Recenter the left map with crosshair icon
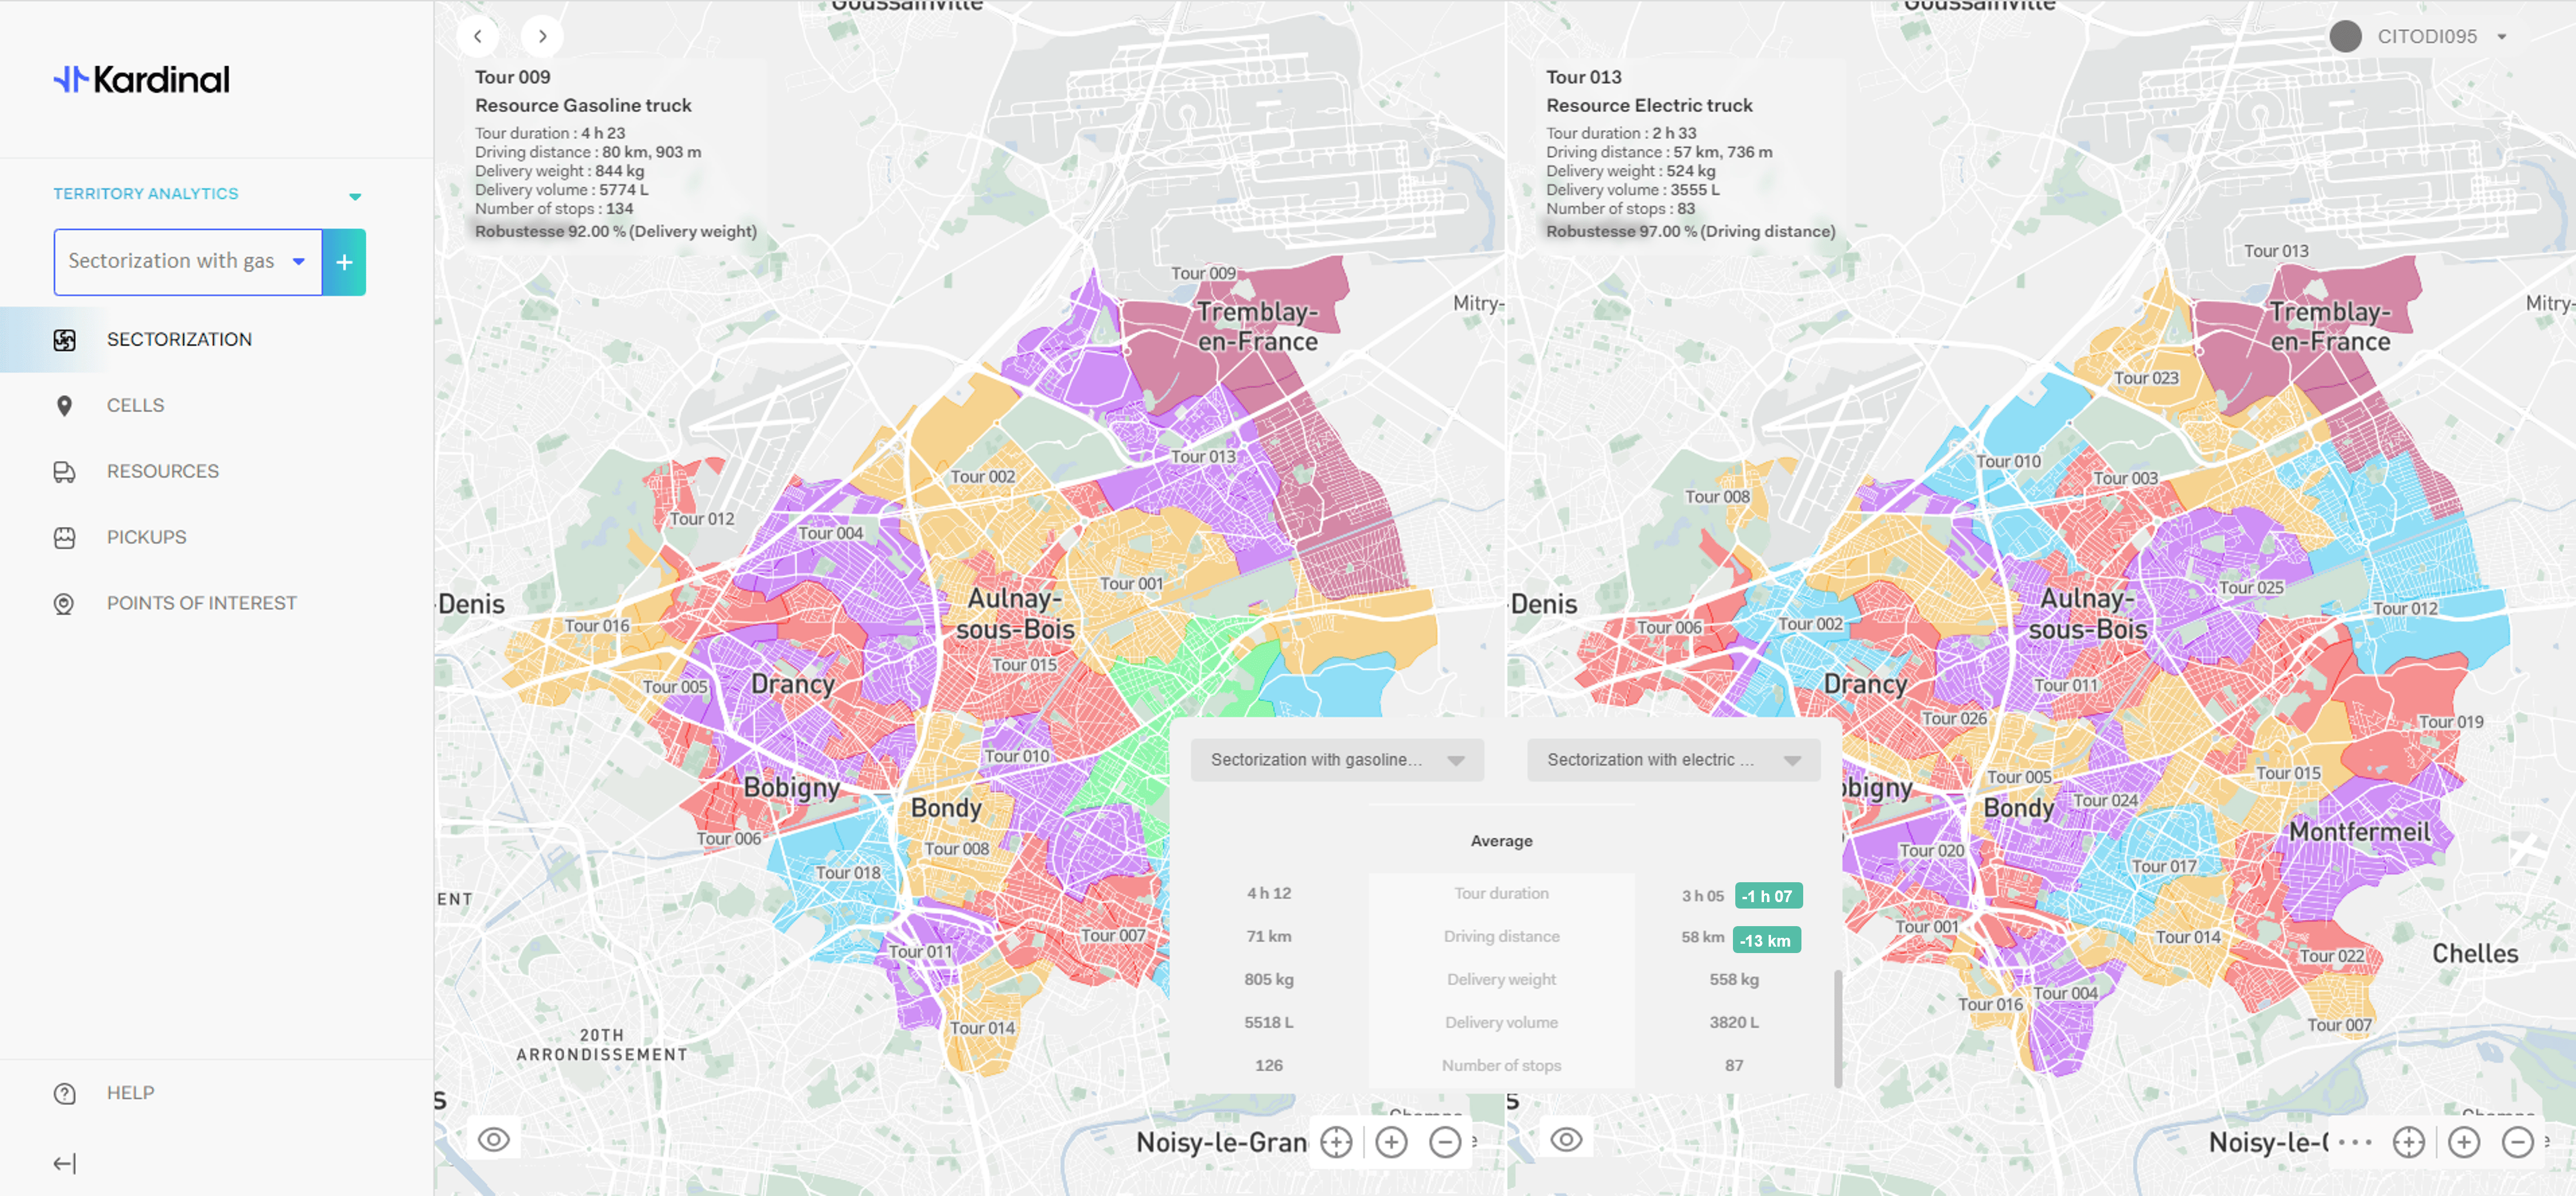The height and width of the screenshot is (1196, 2576). click(x=1336, y=1141)
